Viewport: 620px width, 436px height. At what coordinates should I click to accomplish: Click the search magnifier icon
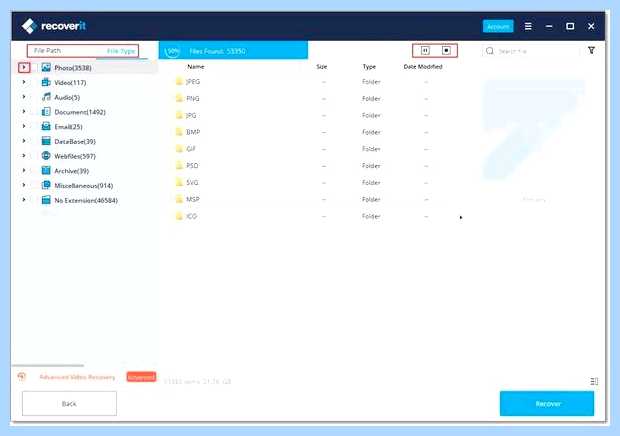pos(490,51)
